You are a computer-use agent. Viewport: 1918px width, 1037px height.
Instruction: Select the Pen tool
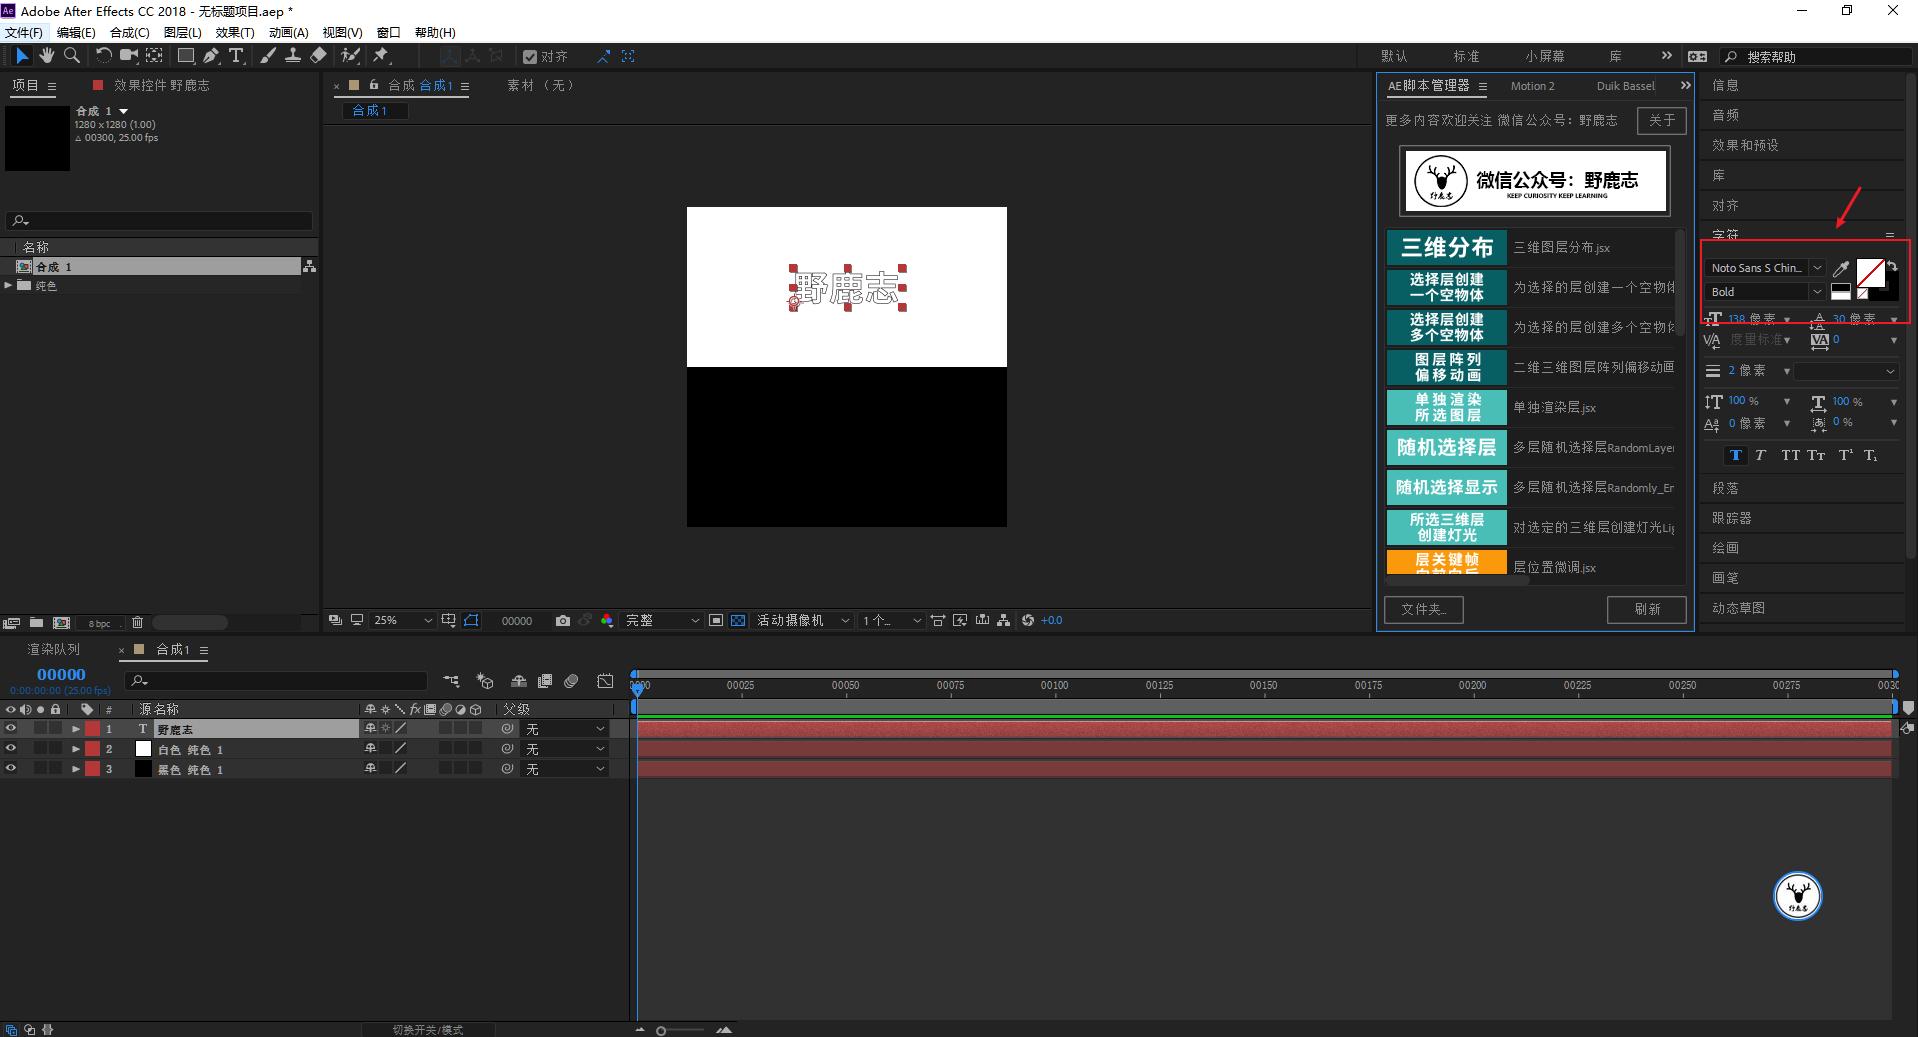211,56
